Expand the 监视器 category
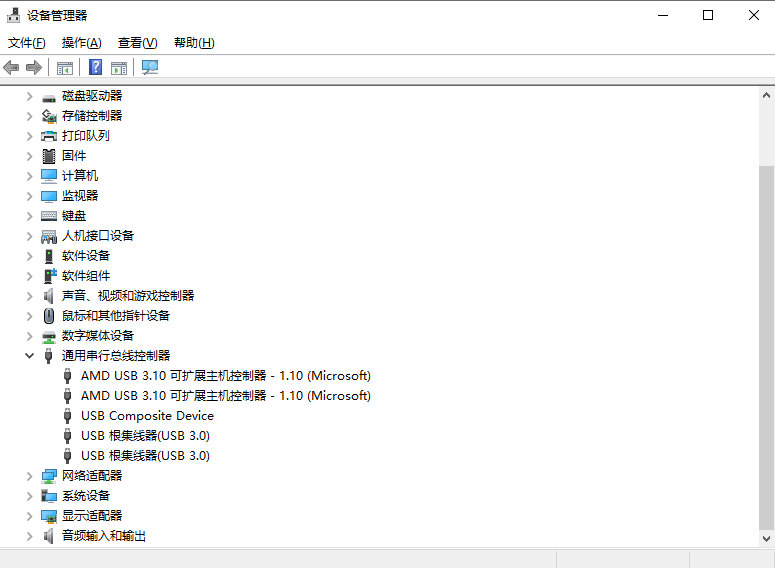The height and width of the screenshot is (568, 775). pyautogui.click(x=30, y=196)
